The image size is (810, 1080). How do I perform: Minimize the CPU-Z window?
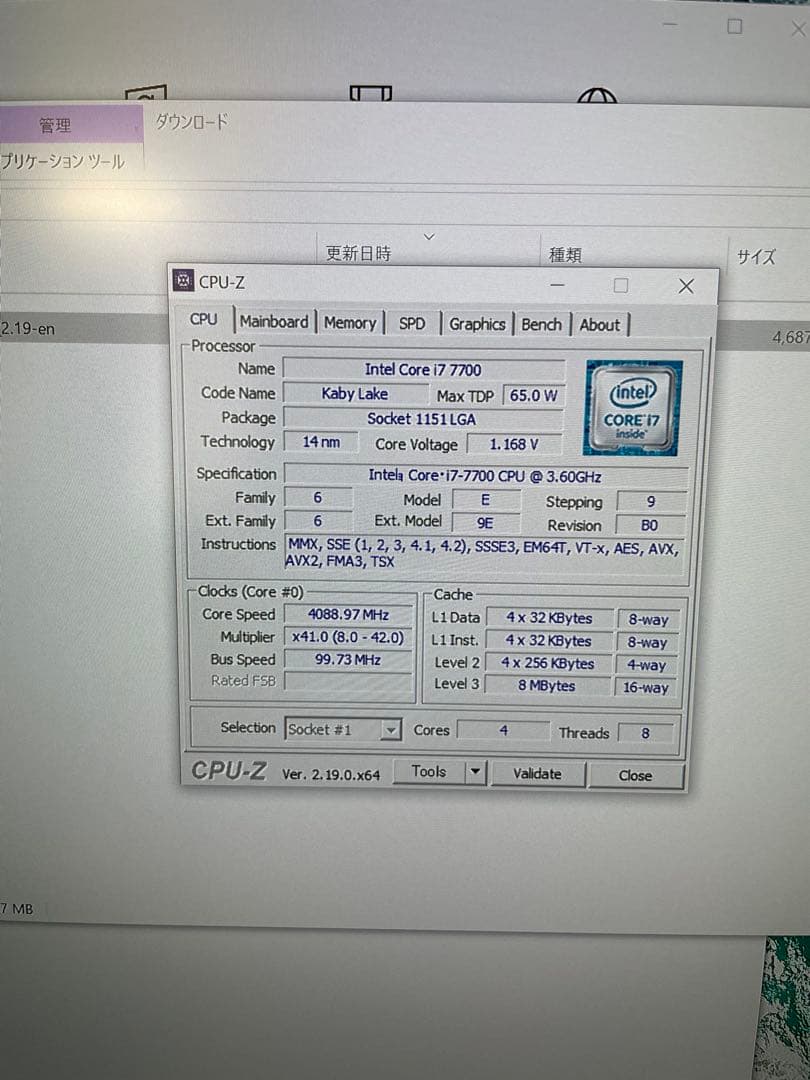pos(557,284)
